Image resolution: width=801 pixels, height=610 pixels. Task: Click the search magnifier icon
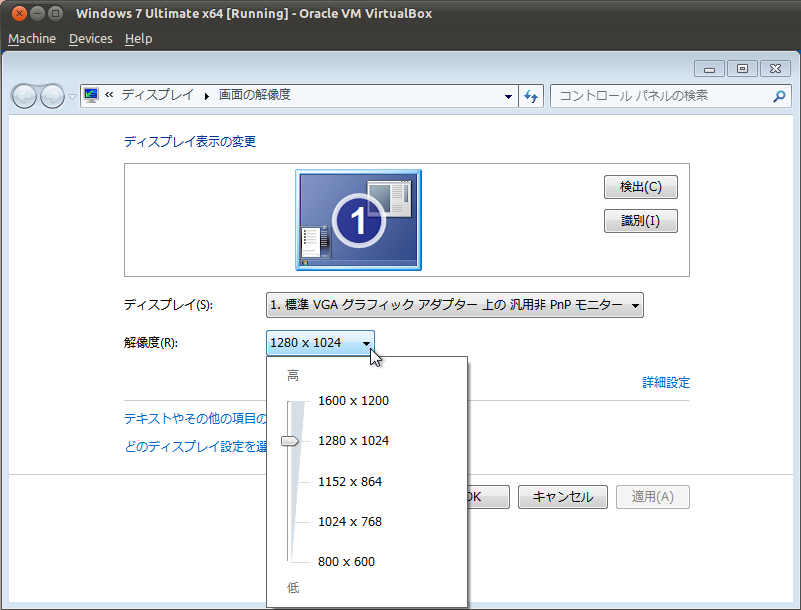pos(779,96)
